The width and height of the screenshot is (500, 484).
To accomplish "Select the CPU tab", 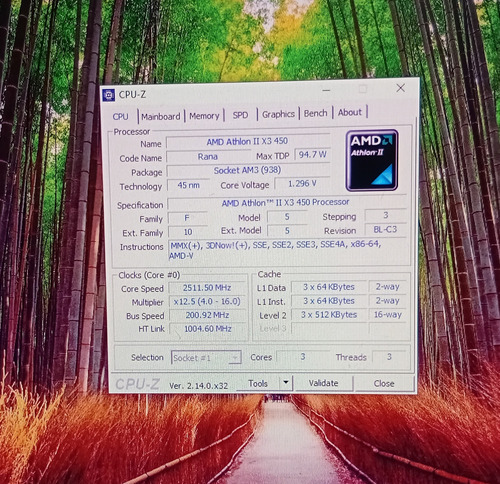I will pyautogui.click(x=120, y=117).
